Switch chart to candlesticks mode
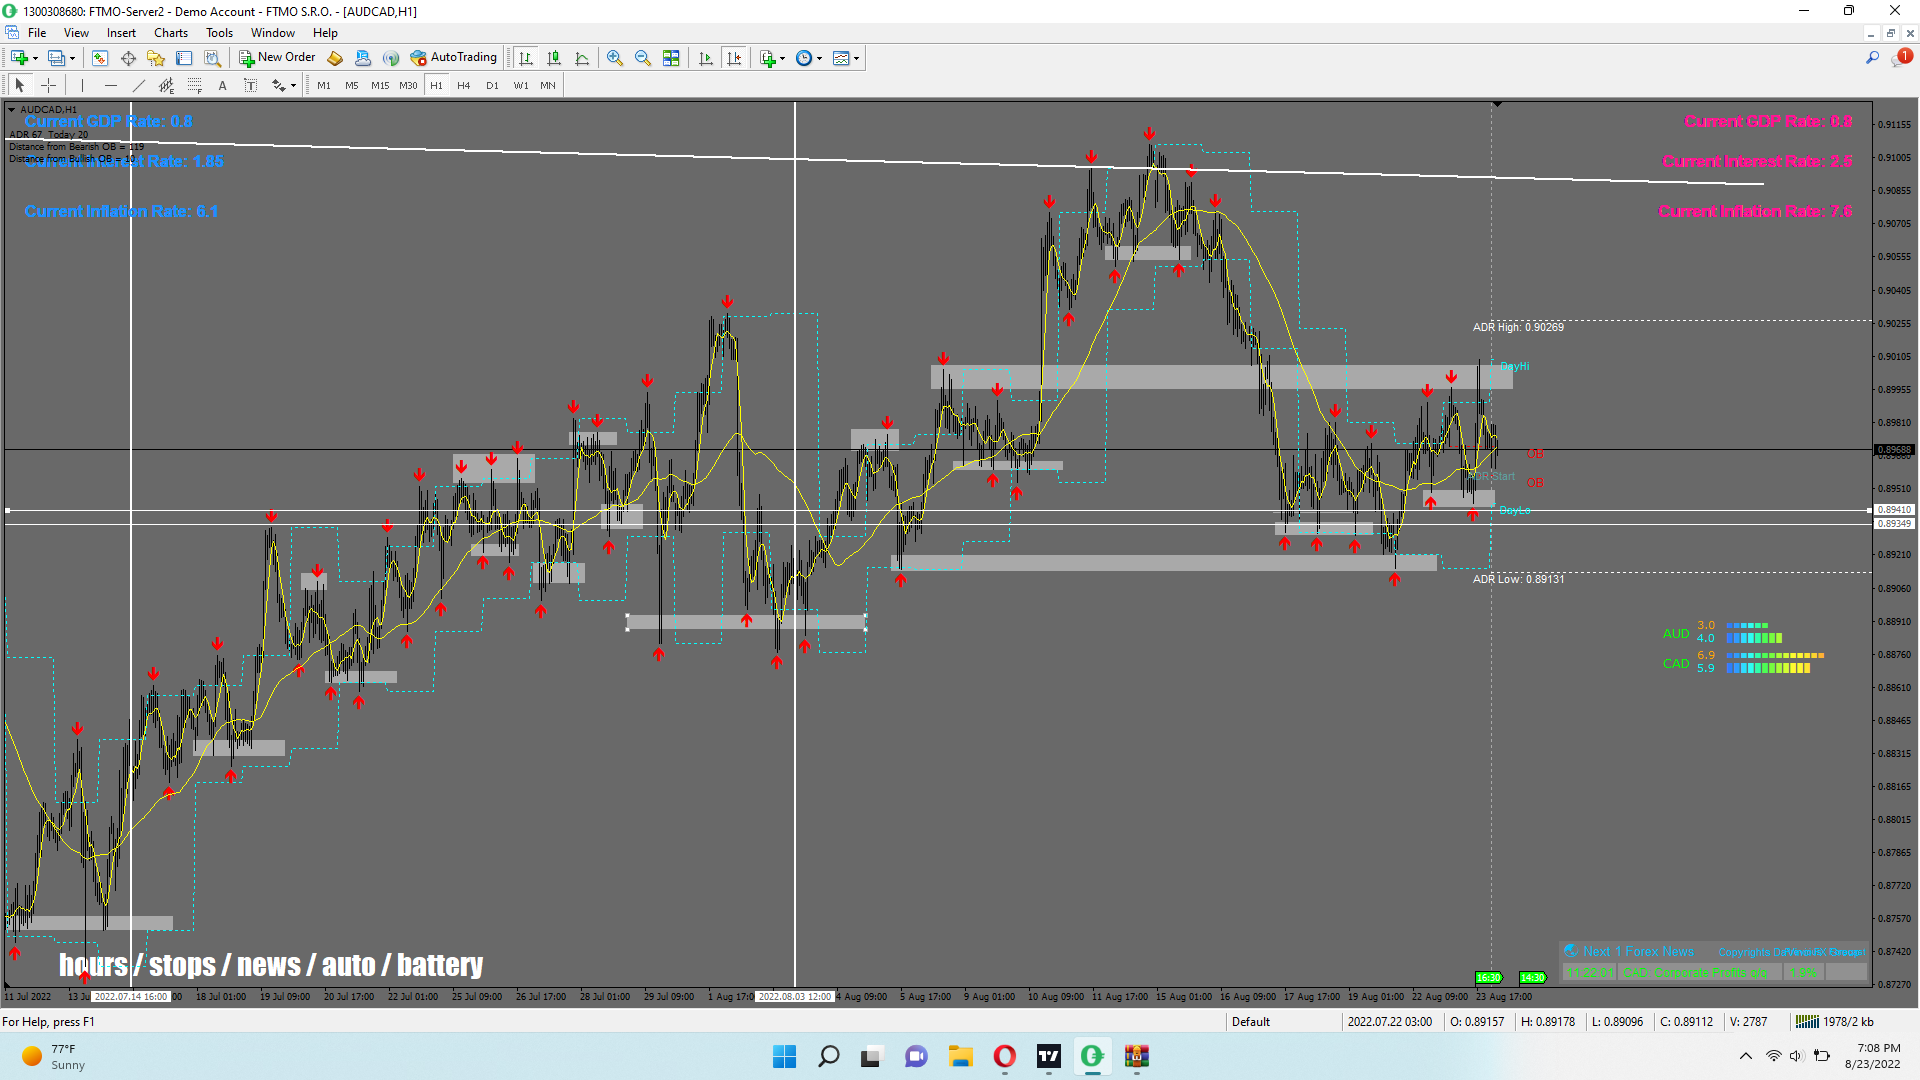Viewport: 1920px width, 1080px height. click(554, 58)
